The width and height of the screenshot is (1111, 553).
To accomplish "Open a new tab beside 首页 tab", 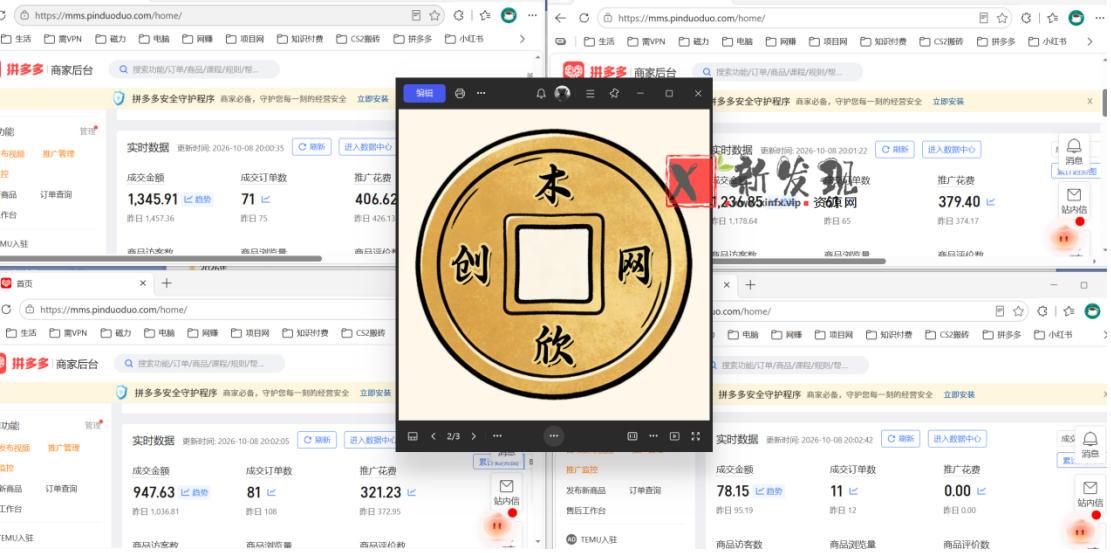I will pos(167,283).
